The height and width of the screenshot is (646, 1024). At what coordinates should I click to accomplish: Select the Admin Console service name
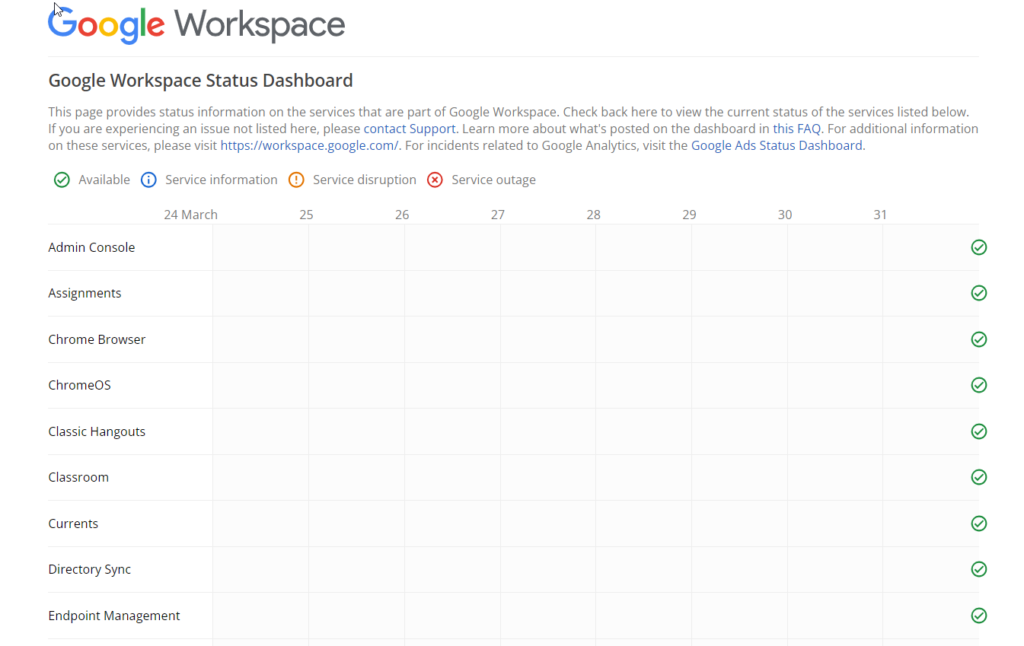(91, 248)
